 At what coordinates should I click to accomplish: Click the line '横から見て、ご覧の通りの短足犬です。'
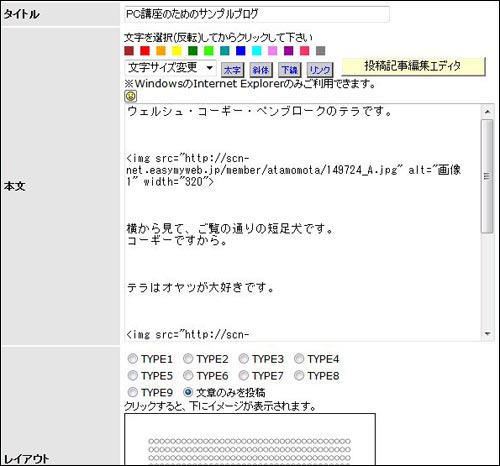[x=230, y=229]
